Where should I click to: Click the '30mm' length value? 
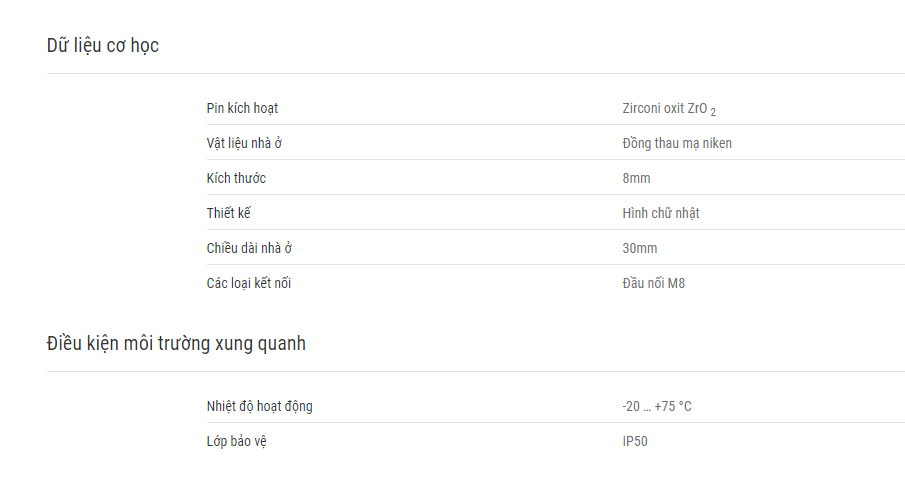click(640, 248)
